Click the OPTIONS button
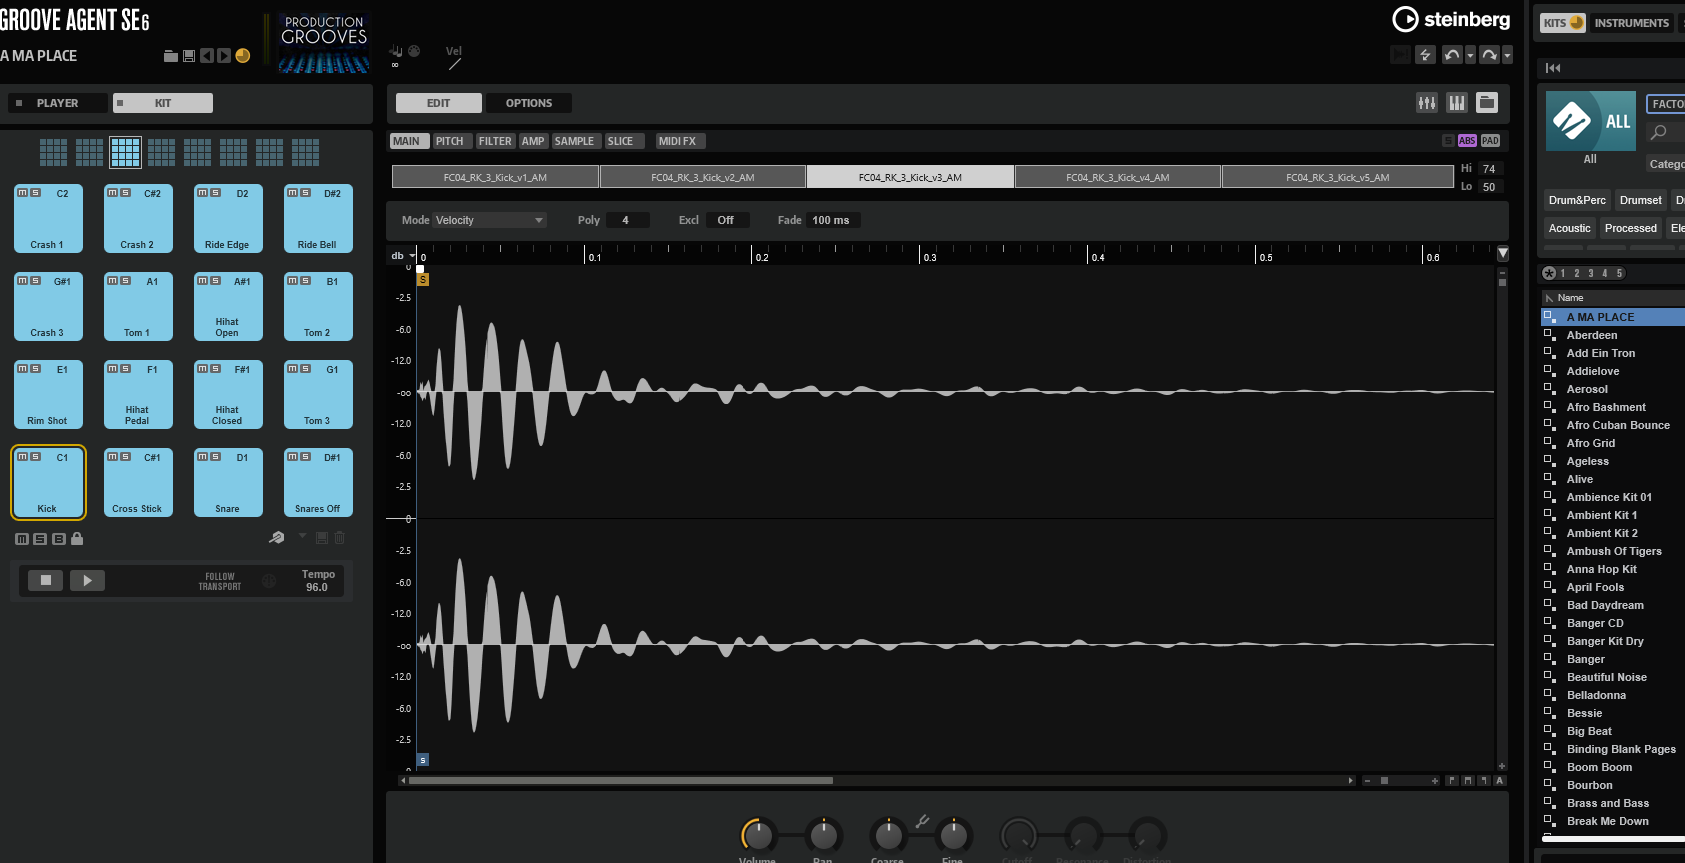 pos(529,103)
